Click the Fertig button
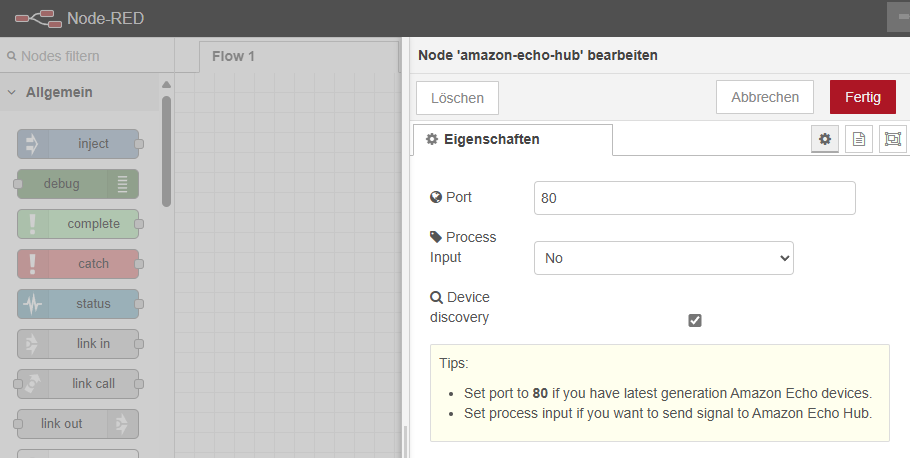The width and height of the screenshot is (910, 458). 862,98
